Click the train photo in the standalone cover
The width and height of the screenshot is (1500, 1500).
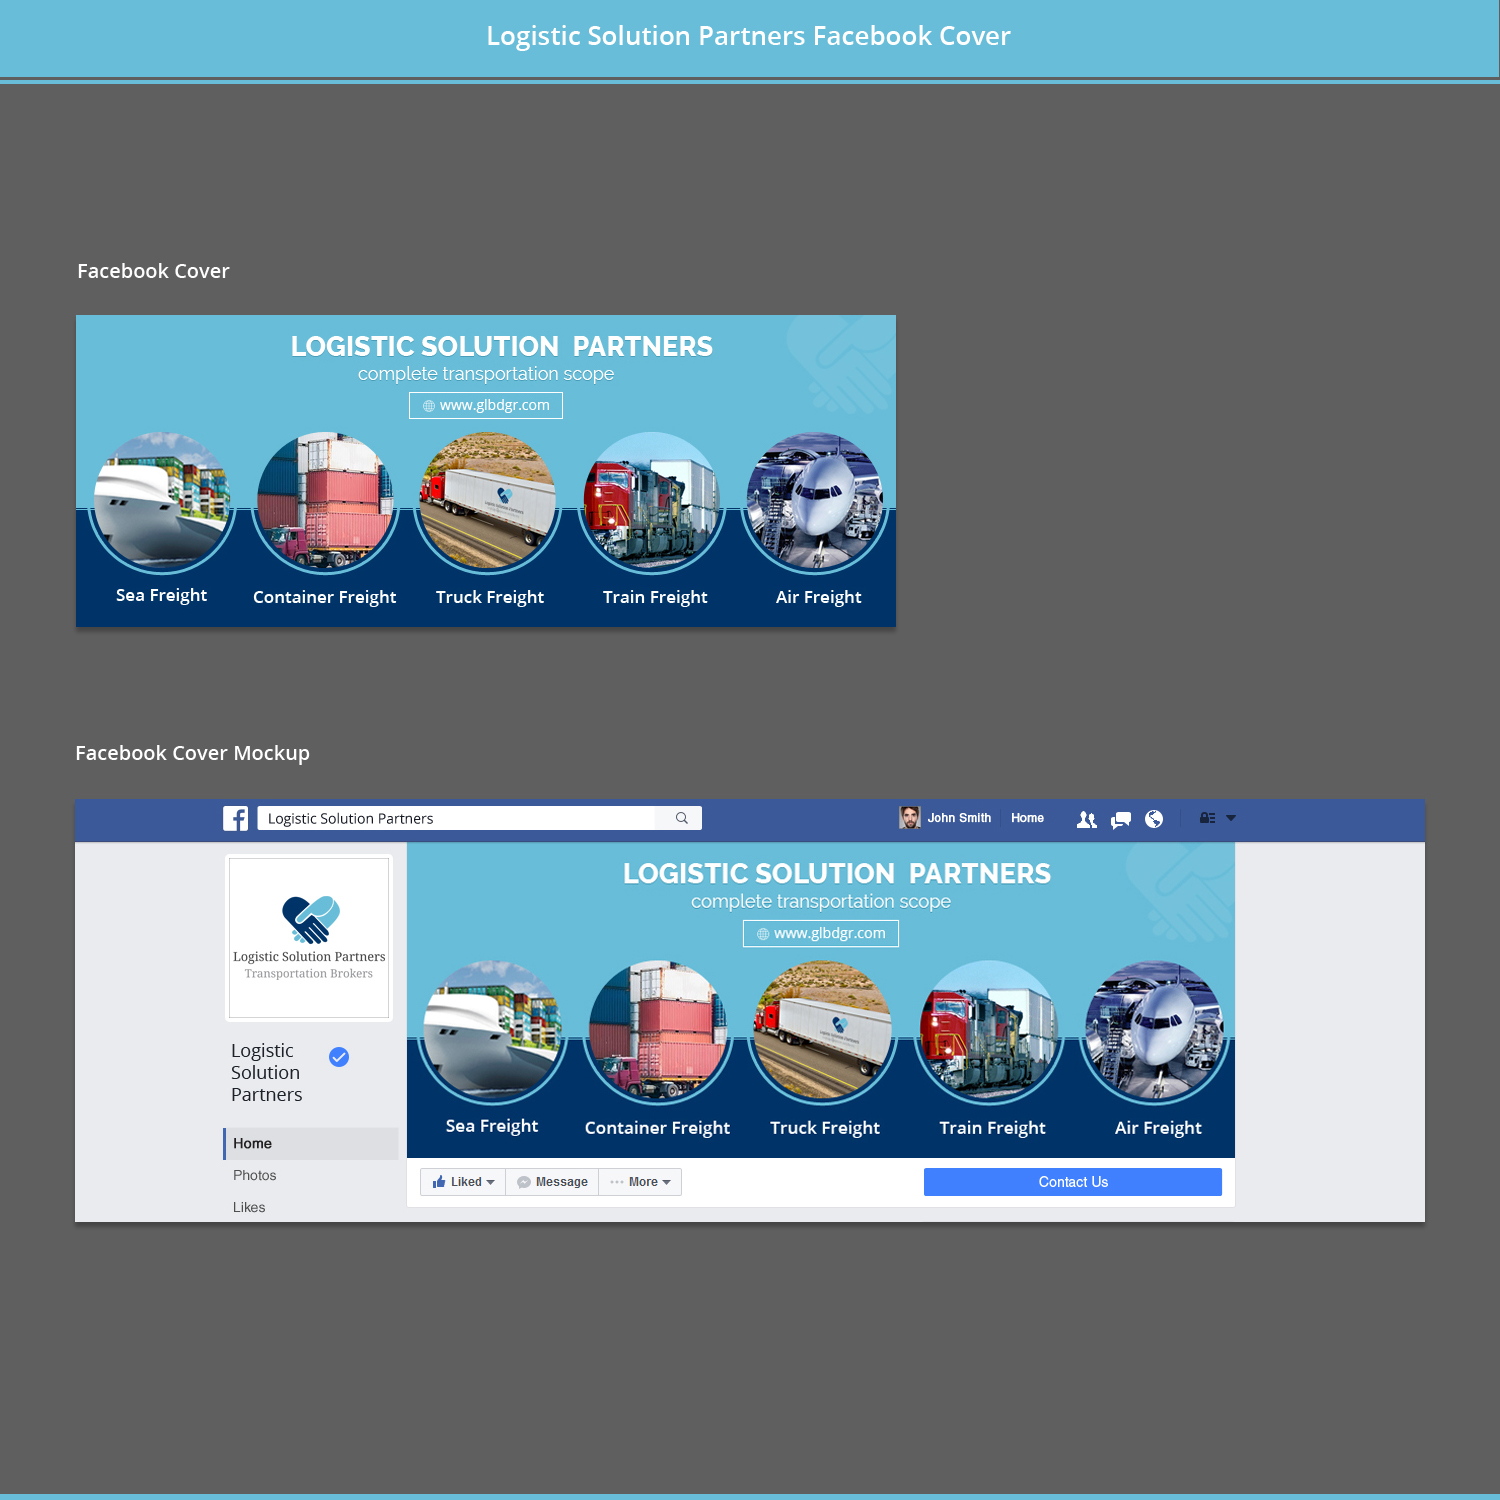652,501
